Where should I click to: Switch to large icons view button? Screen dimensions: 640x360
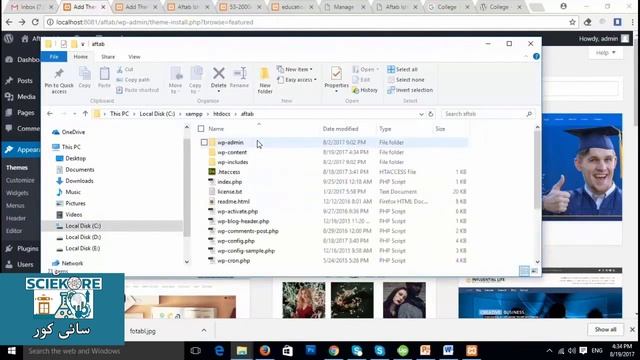534,271
